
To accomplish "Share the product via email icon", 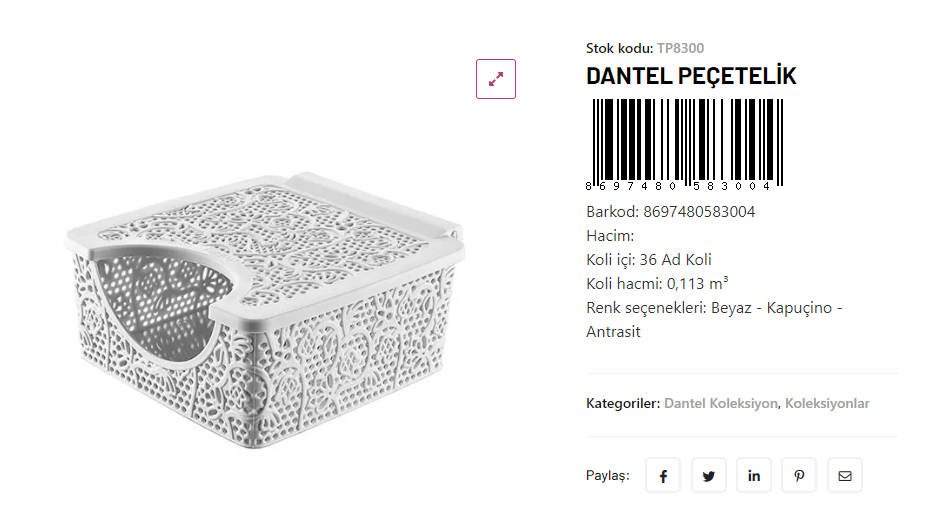I will tap(845, 476).
